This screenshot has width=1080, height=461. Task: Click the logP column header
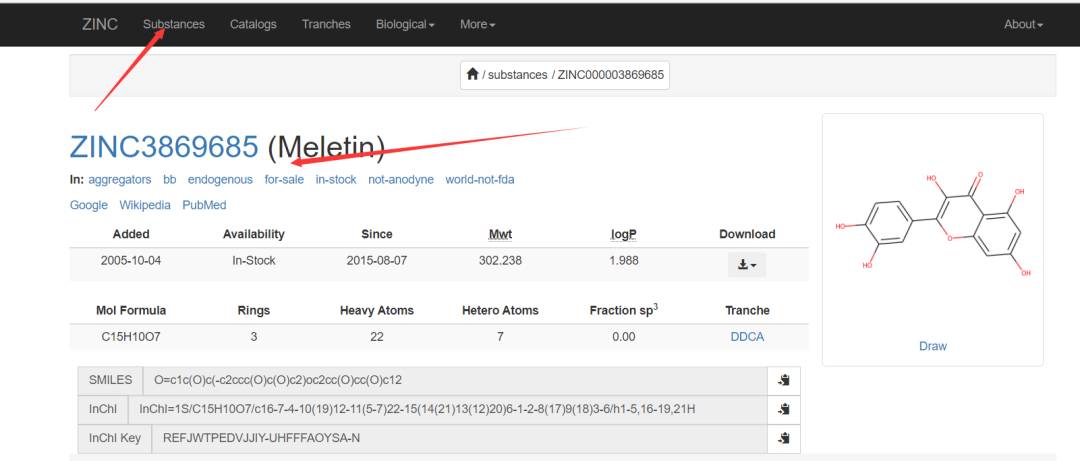pos(624,234)
